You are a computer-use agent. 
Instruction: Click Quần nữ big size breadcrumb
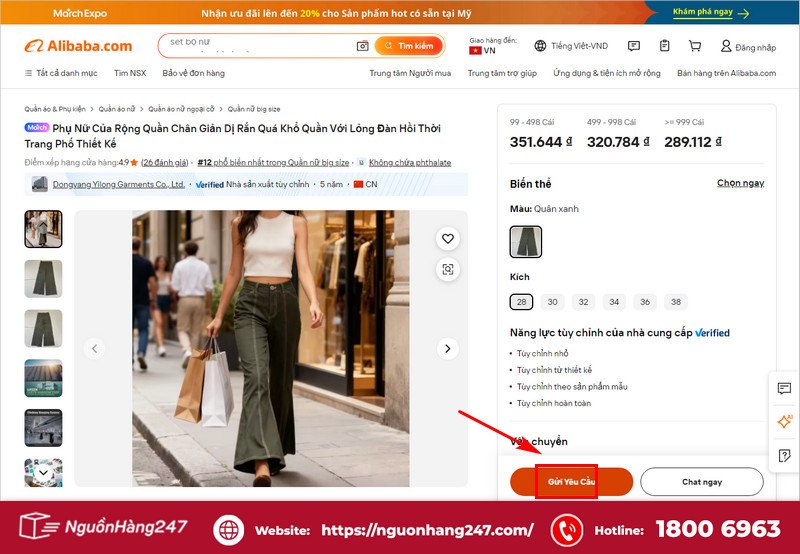(254, 109)
